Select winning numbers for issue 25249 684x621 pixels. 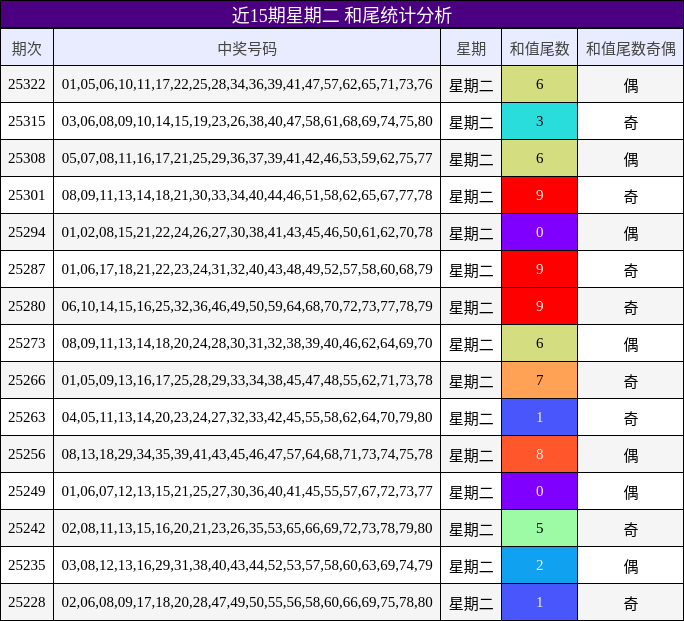pos(247,491)
